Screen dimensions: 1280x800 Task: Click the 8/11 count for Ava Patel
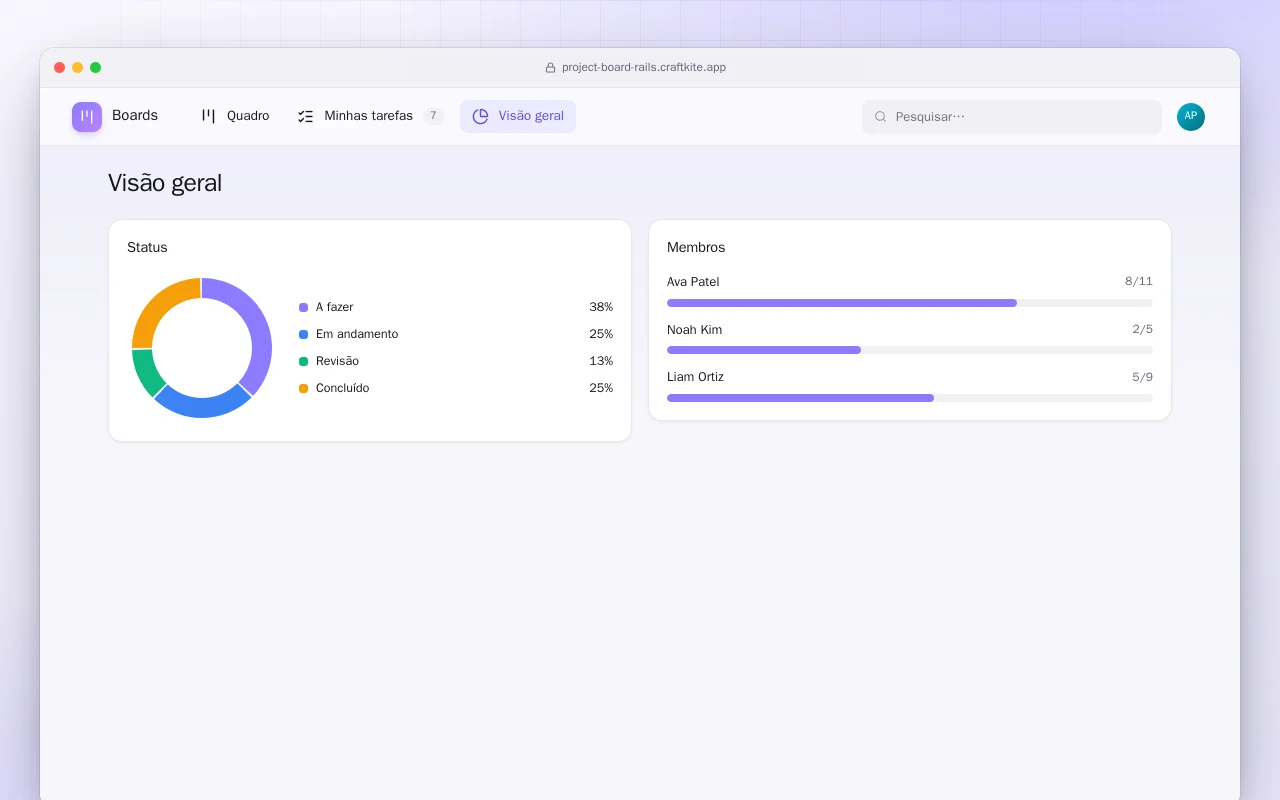pyautogui.click(x=1139, y=282)
